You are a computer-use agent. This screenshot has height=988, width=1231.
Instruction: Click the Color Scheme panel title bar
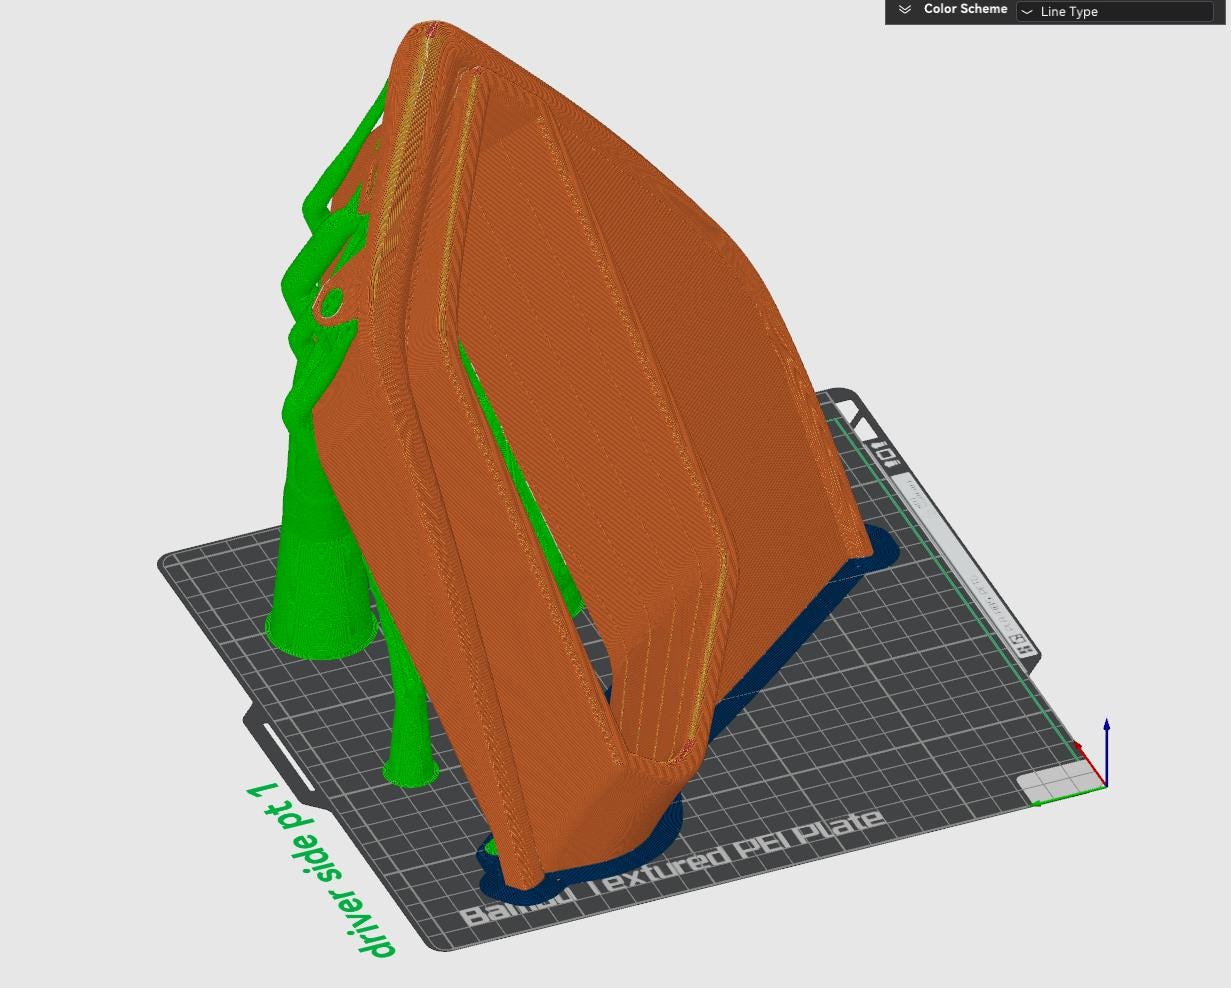pyautogui.click(x=965, y=9)
